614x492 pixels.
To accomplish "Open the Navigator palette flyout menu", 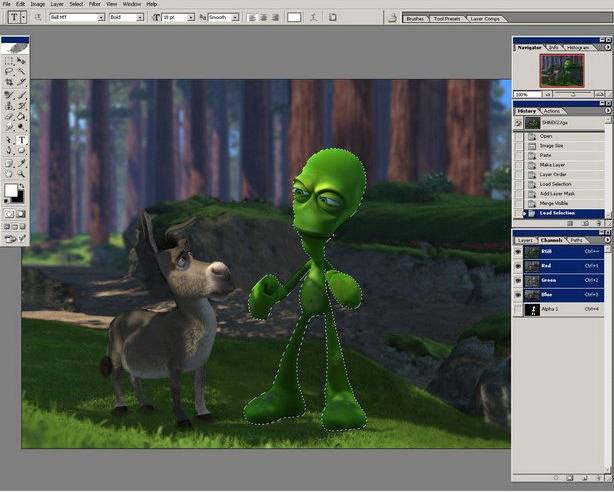I will pos(608,47).
